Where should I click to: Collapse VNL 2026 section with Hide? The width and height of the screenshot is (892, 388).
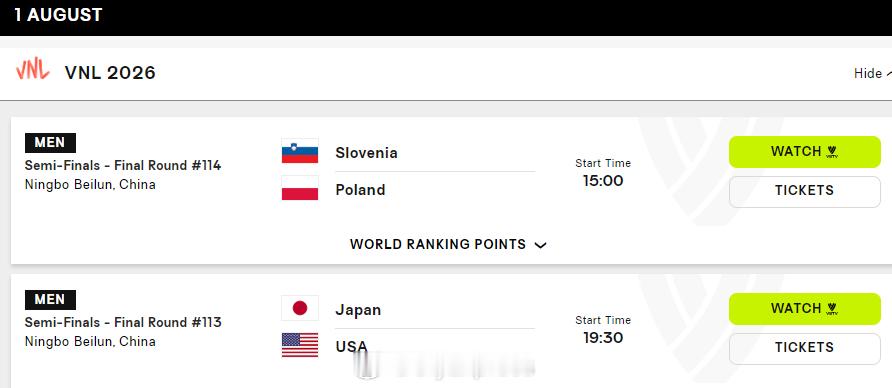pyautogui.click(x=872, y=73)
